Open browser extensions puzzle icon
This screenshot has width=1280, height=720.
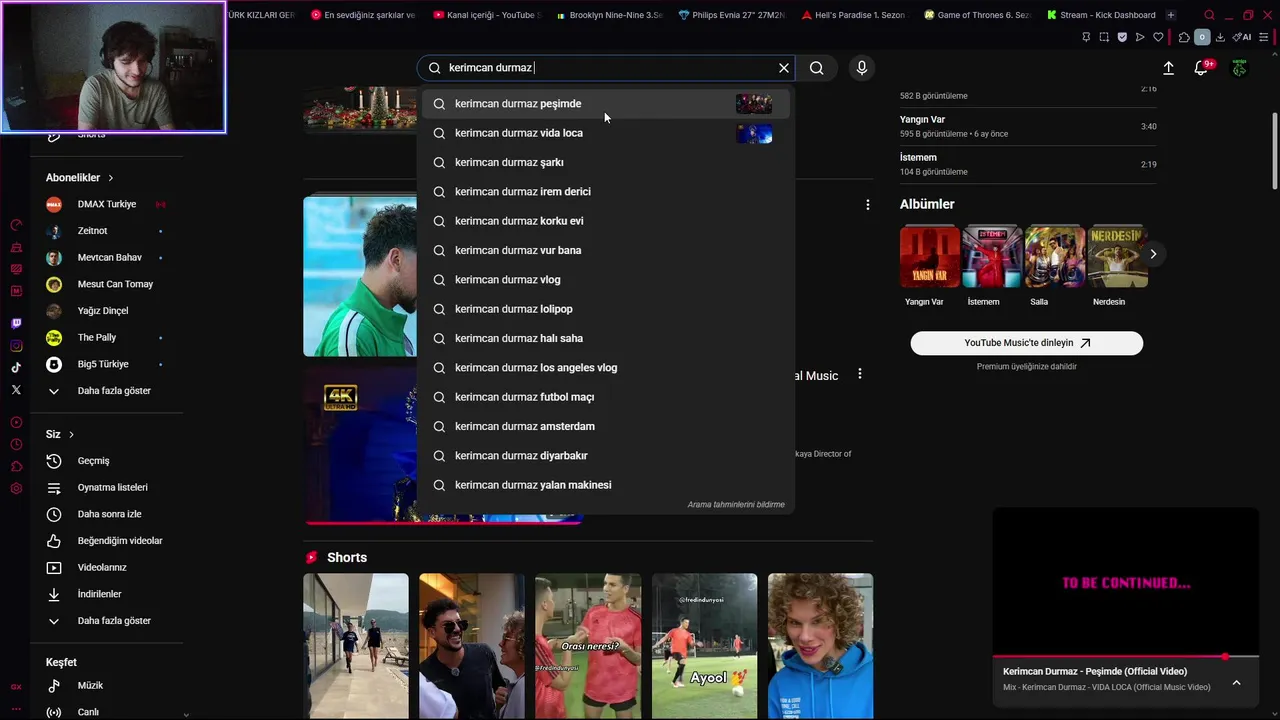[x=1184, y=37]
